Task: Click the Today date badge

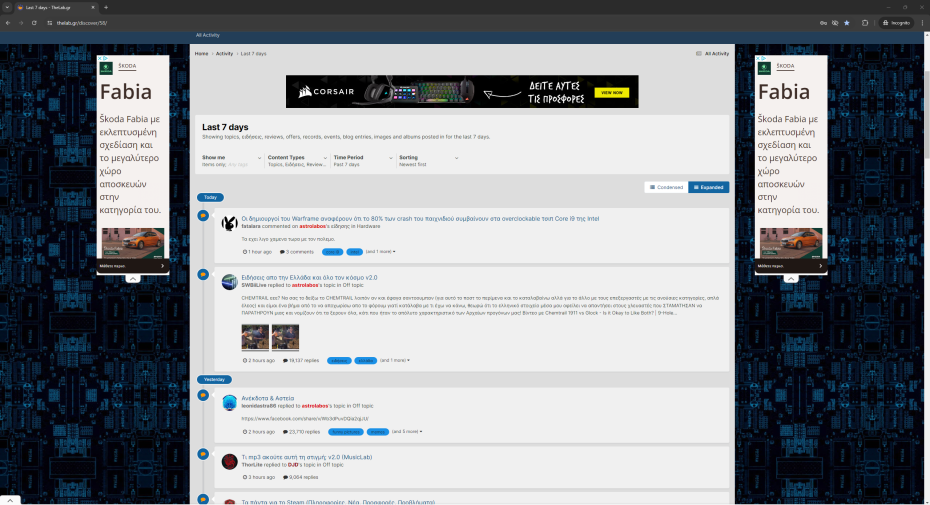Action: 211,197
